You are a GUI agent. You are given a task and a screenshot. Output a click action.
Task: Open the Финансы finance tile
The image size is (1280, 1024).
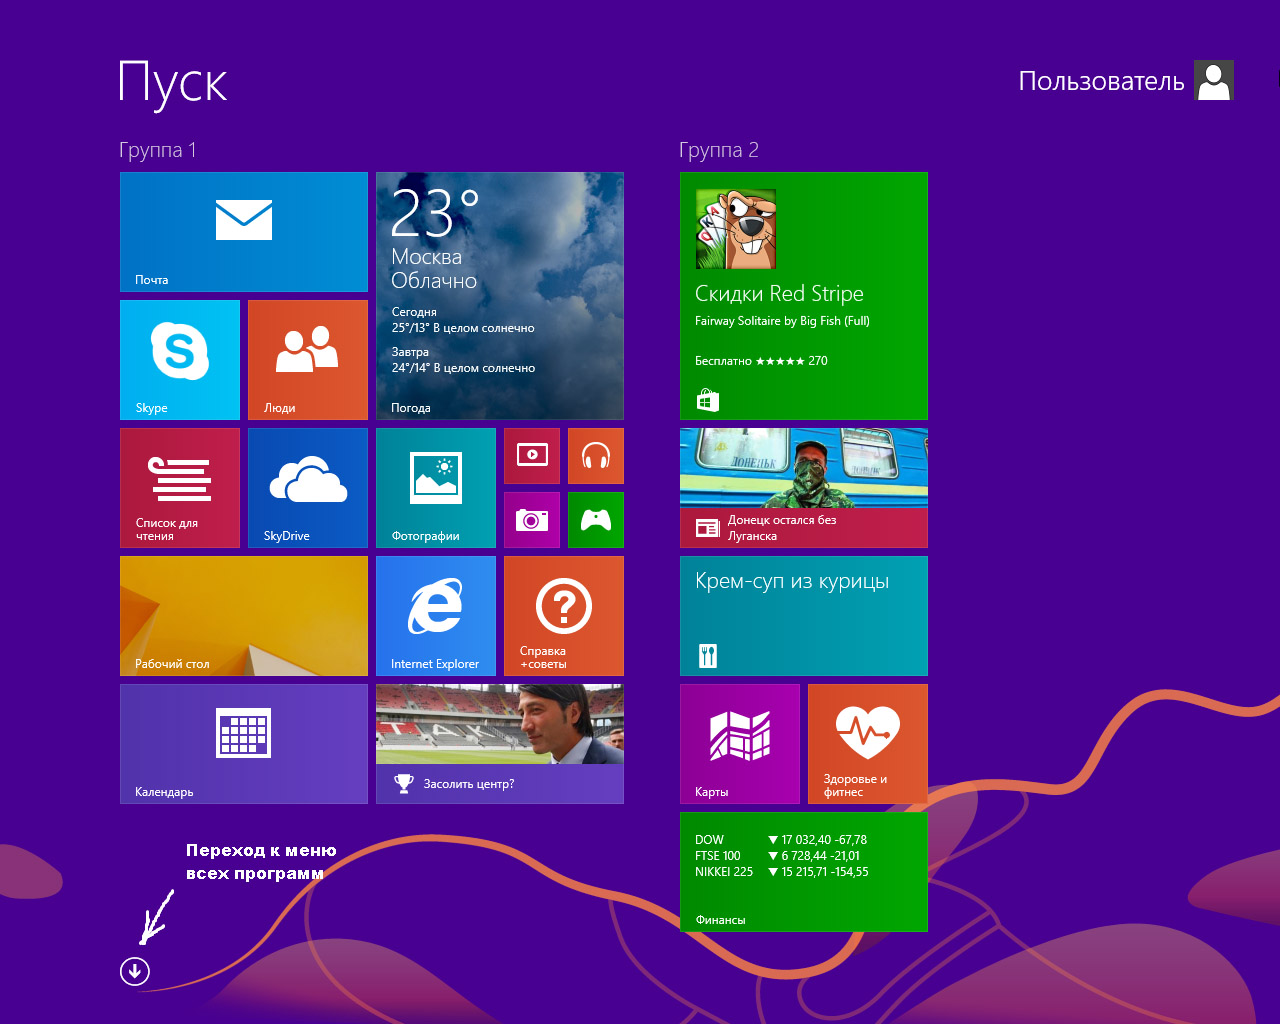(x=804, y=872)
